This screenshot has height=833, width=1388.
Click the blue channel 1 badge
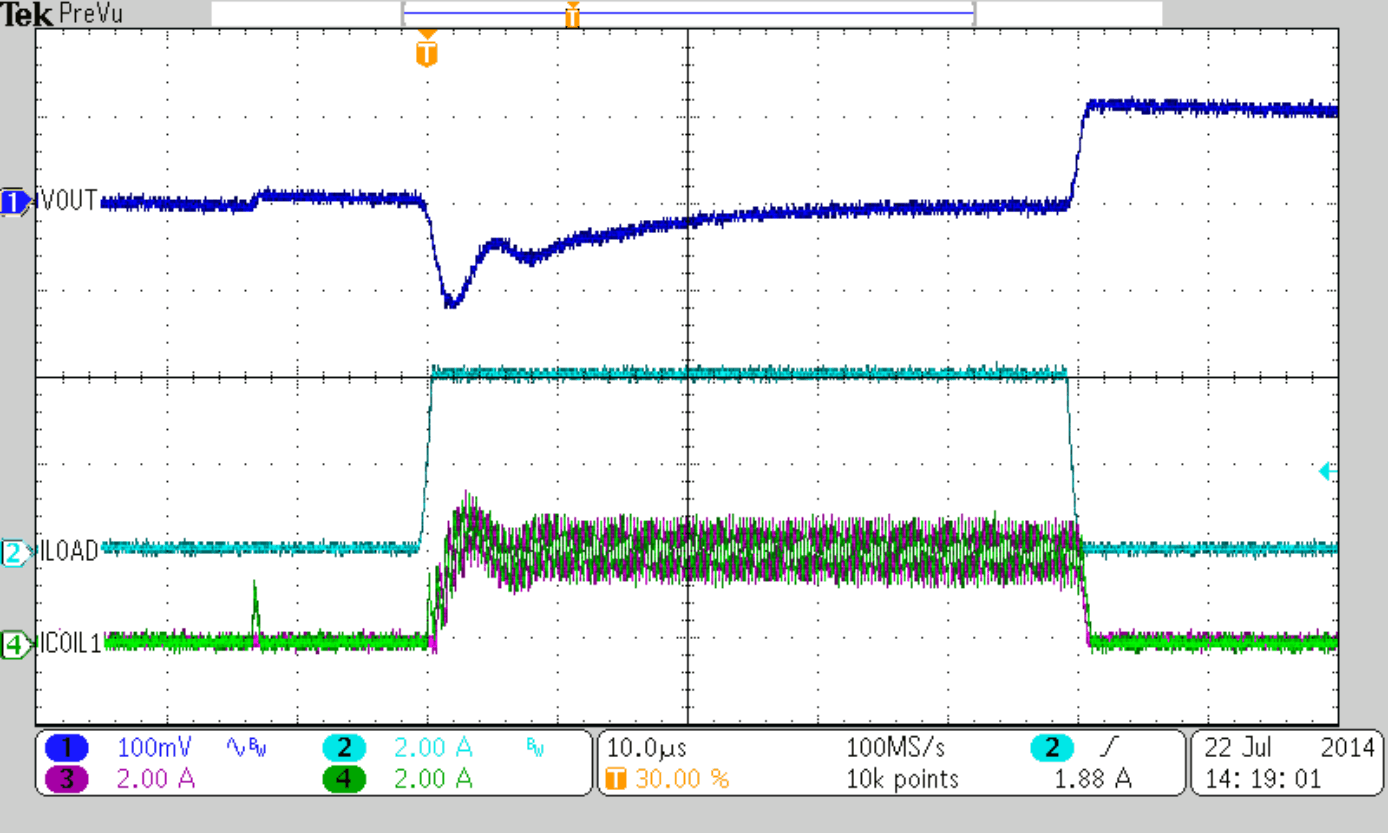point(66,747)
